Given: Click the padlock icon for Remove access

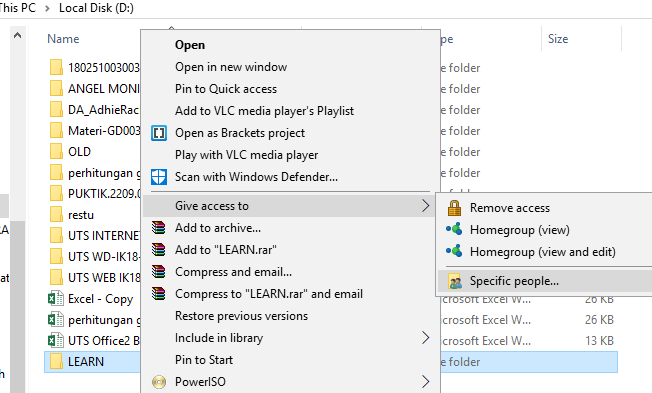Looking at the screenshot, I should [454, 208].
